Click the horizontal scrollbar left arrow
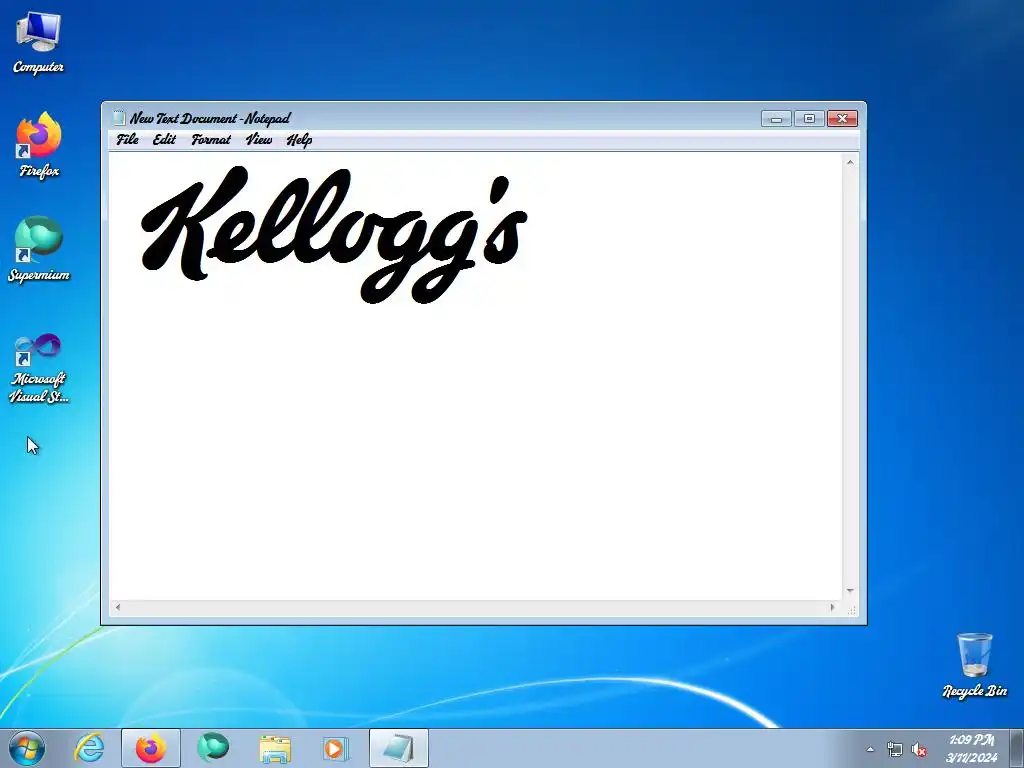Screen dimensions: 1024x768 tap(118, 607)
